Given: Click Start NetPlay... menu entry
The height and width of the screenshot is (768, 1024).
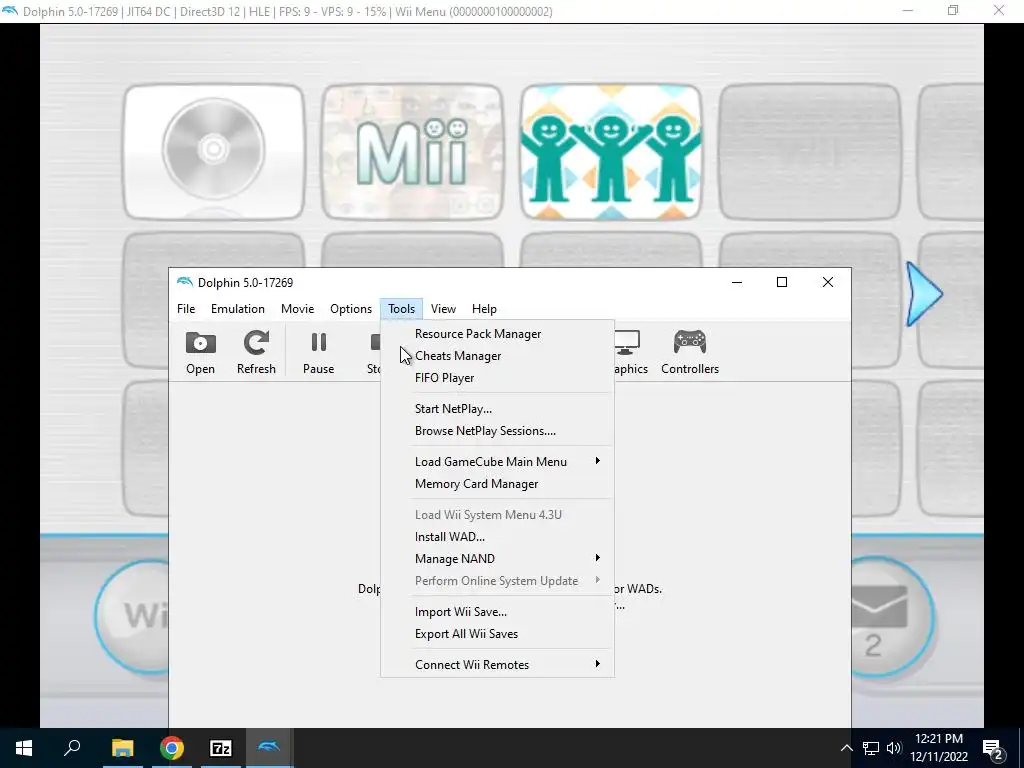Looking at the screenshot, I should coord(497,409).
